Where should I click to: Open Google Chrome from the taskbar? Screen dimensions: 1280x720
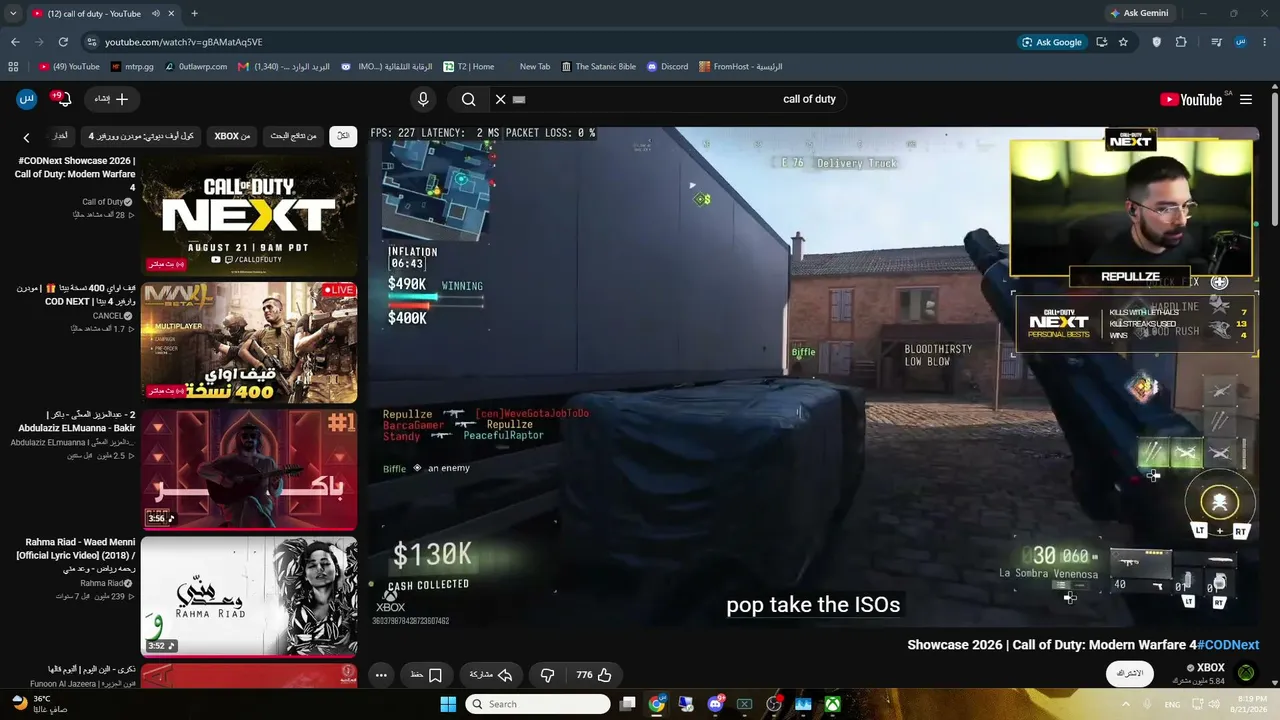click(656, 704)
